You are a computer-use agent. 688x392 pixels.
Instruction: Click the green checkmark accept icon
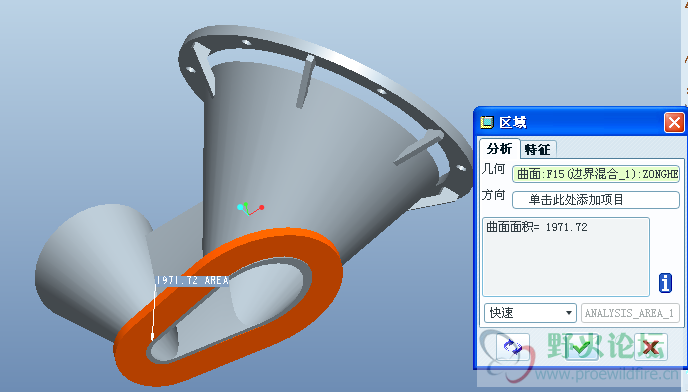coord(582,347)
